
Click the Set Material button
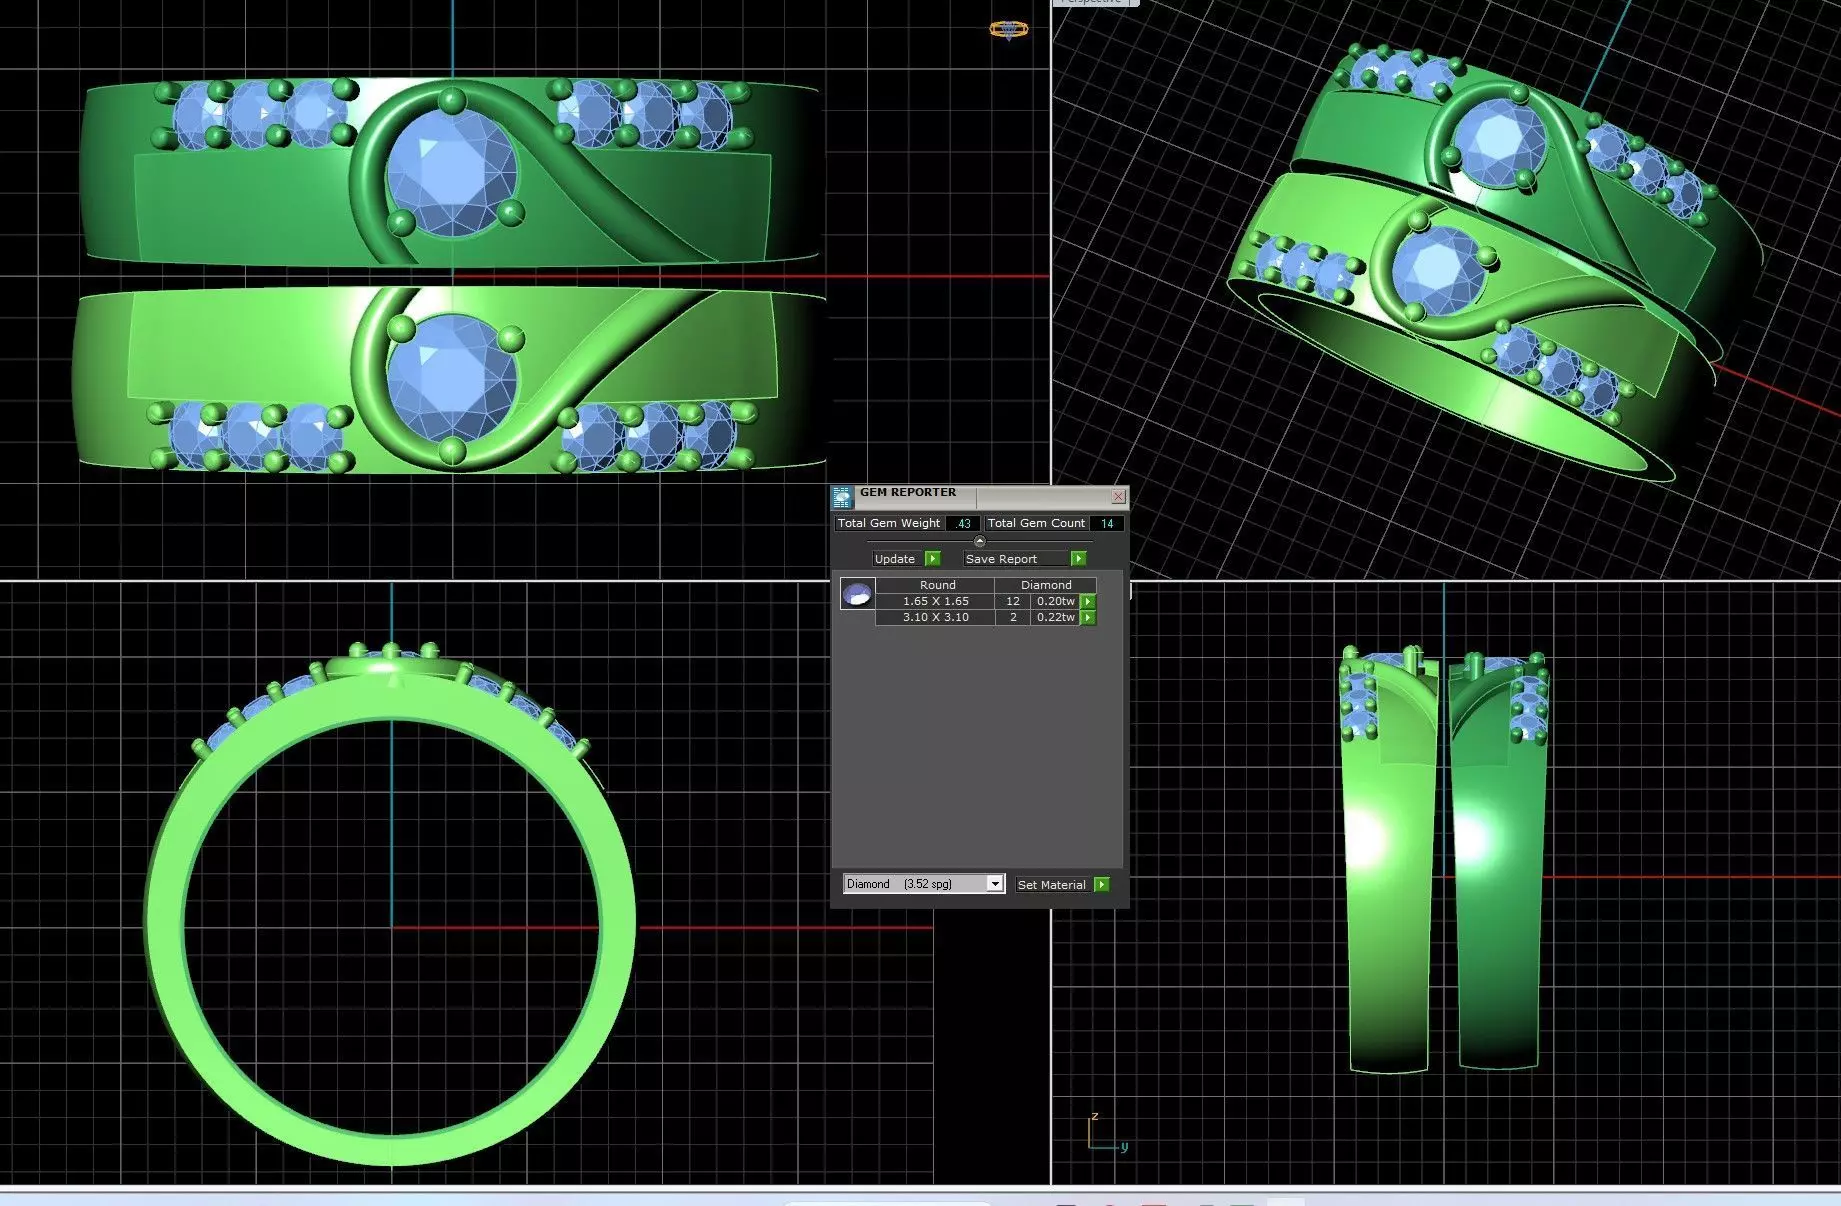[1062, 885]
